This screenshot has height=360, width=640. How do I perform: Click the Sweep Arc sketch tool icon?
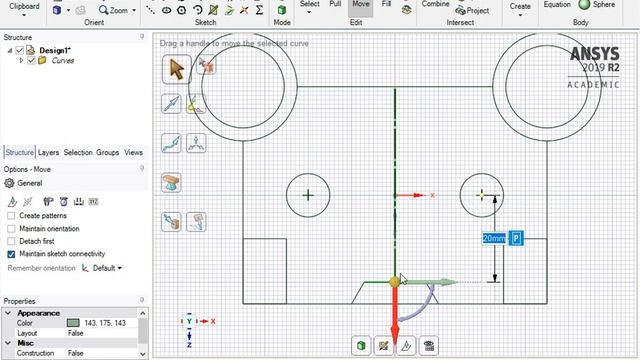198,10
